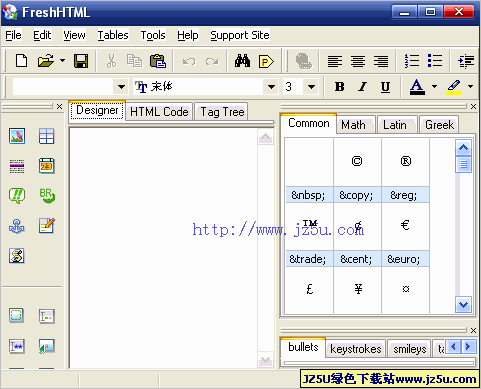Select the Common symbols tab
The height and width of the screenshot is (389, 481).
pos(308,123)
